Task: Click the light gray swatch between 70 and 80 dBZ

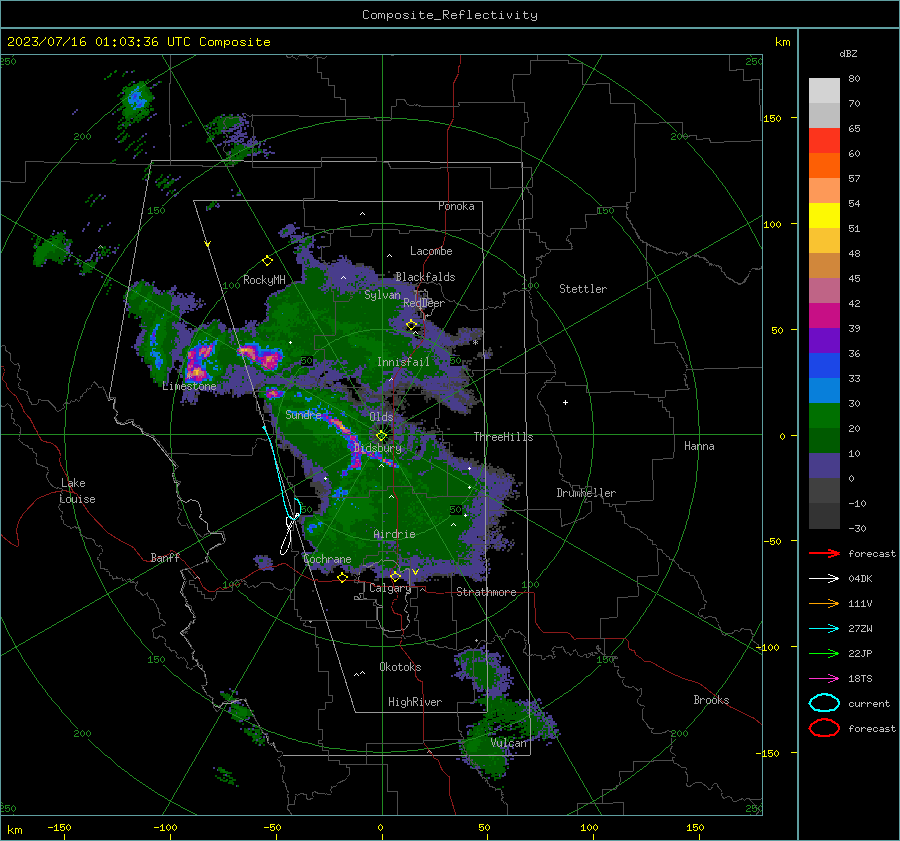Action: pyautogui.click(x=824, y=91)
